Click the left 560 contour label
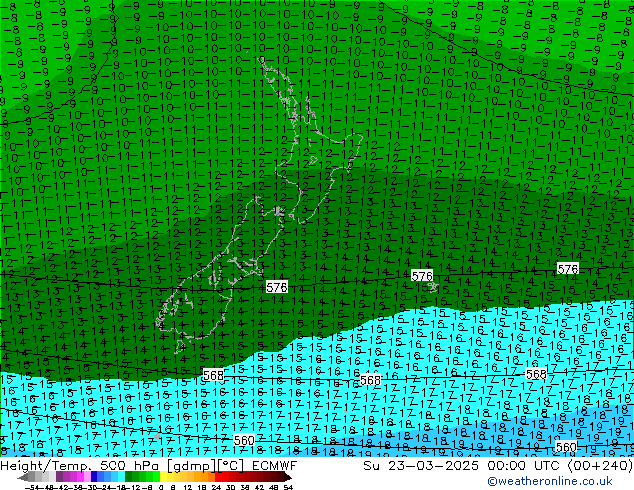This screenshot has width=634, height=490. 244,440
